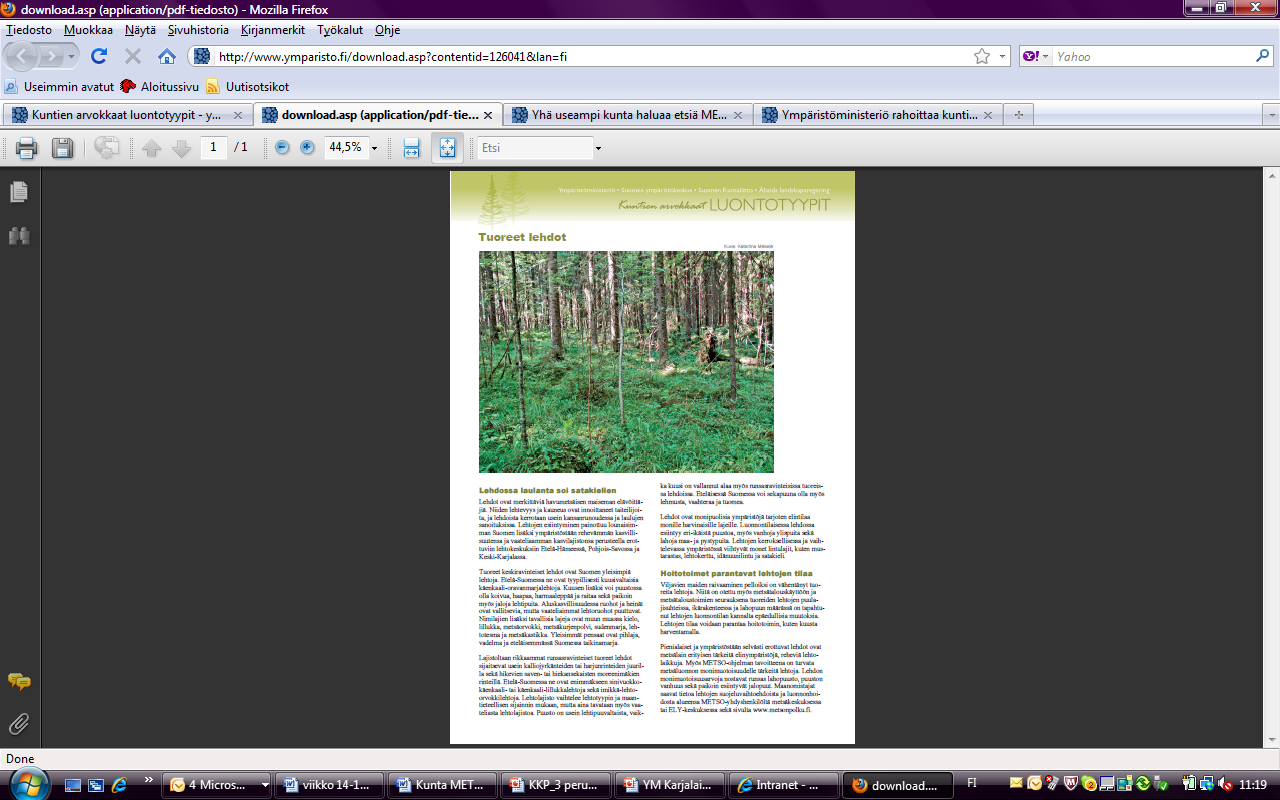Viewport: 1280px width, 800px height.
Task: Click the Collaborate live toolbar icon
Action: [x=106, y=149]
